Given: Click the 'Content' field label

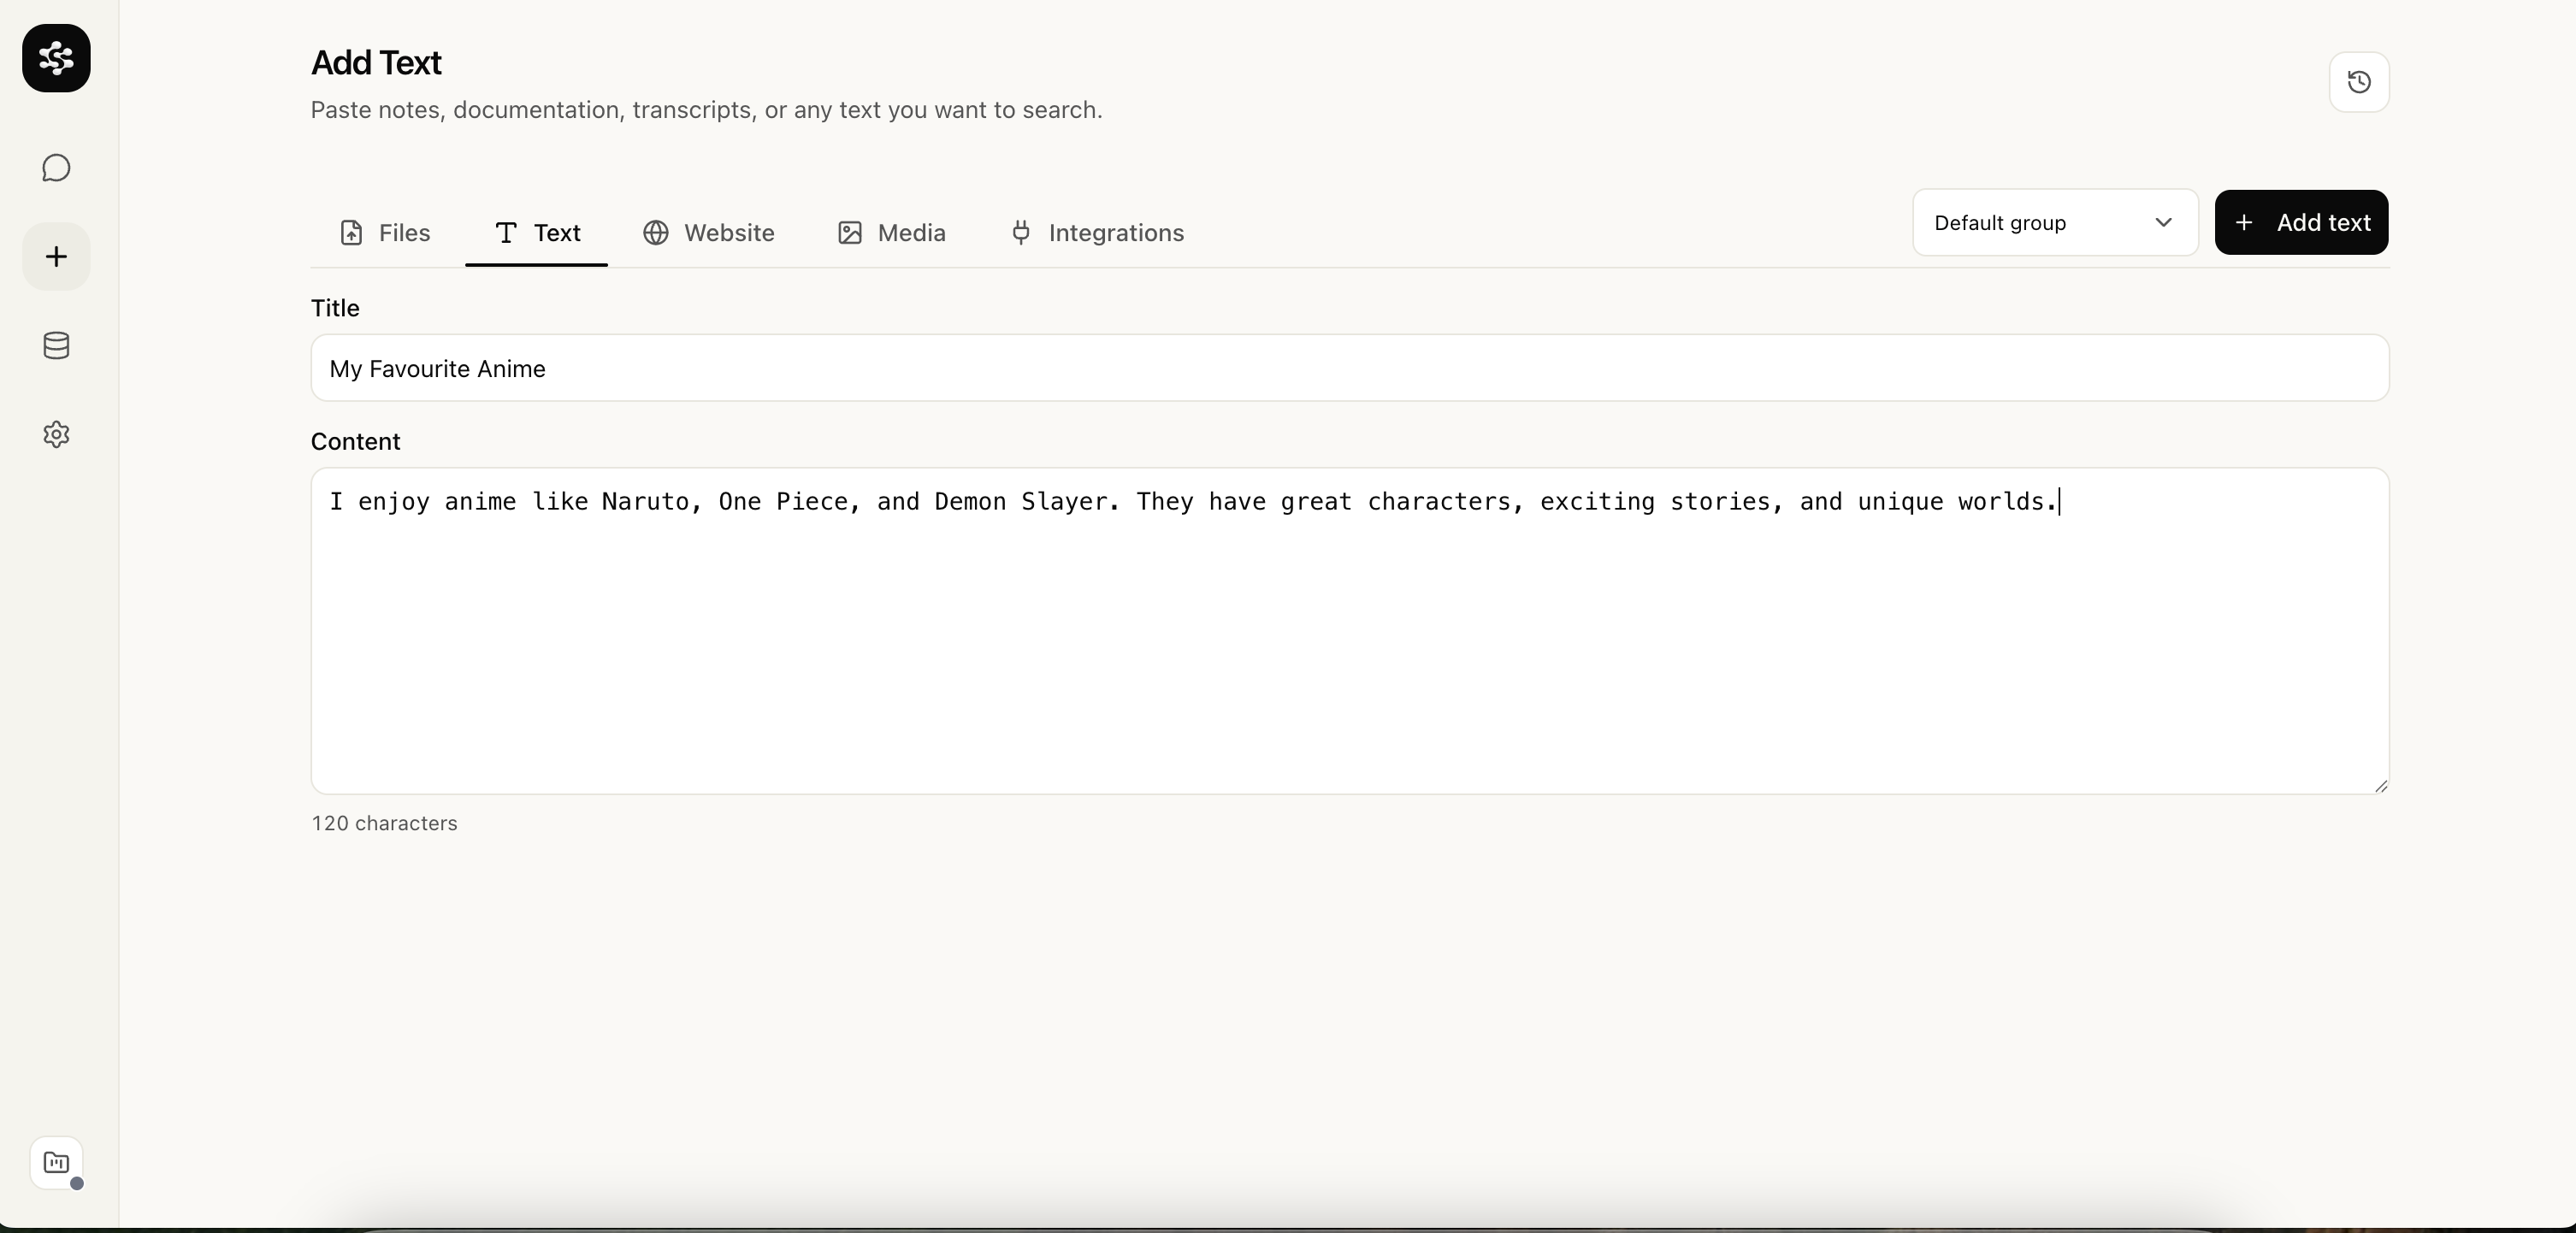Looking at the screenshot, I should [x=355, y=442].
